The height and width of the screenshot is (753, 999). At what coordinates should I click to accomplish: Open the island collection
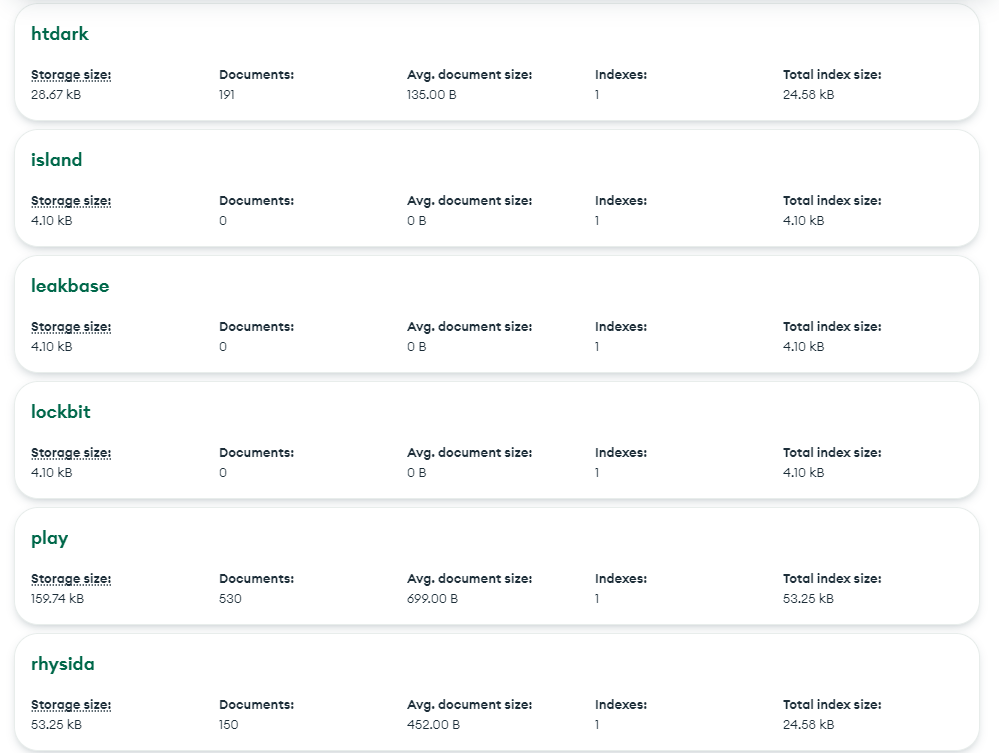[57, 160]
